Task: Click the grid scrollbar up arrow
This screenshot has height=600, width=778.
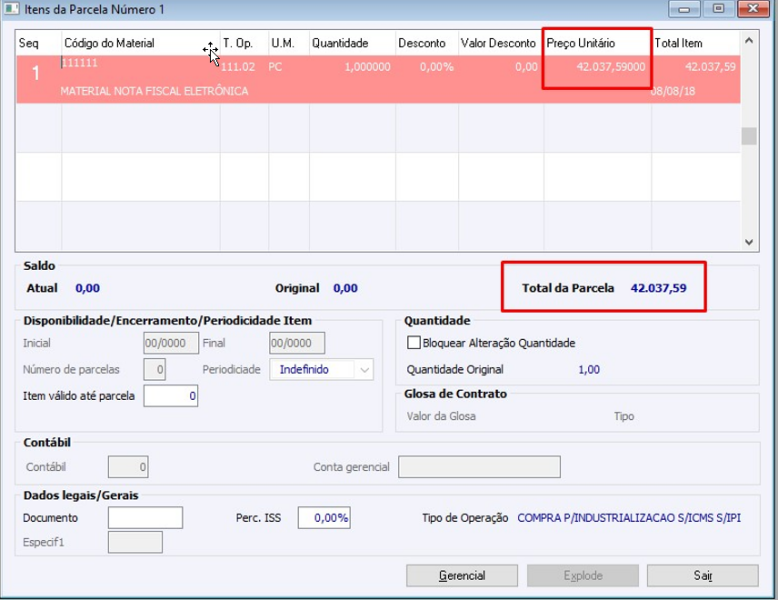Action: pos(749,40)
